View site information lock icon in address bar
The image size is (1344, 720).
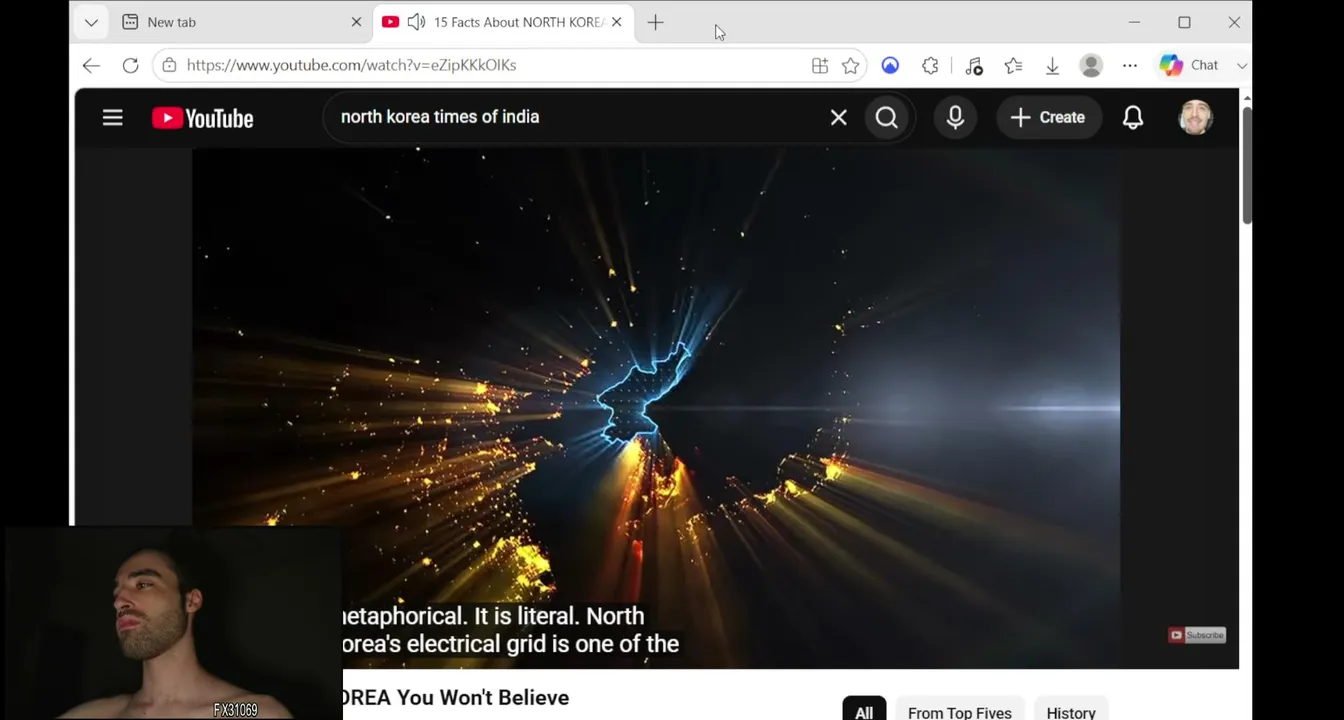tap(169, 65)
